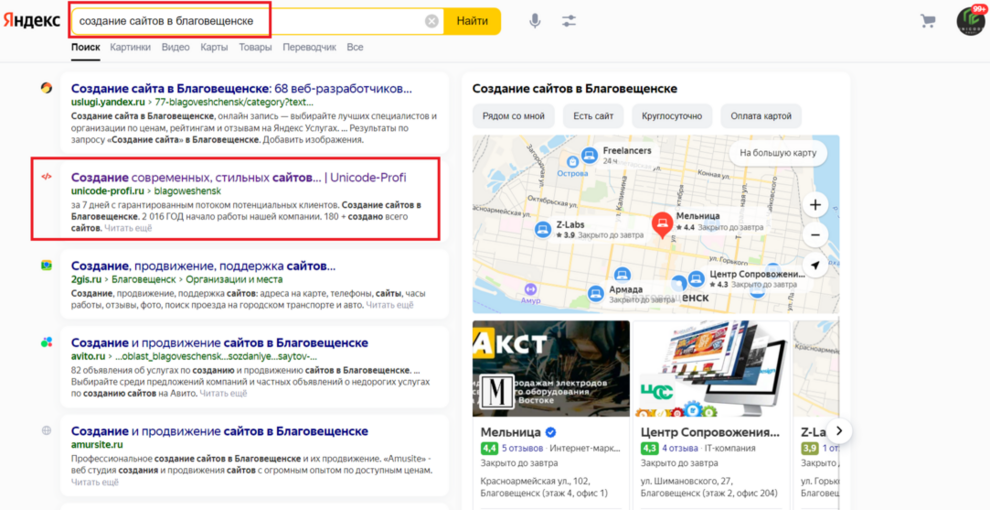Screen dimensions: 990x510
Task: Open Создание, продвижение, поддержка сайтов result
Action: tap(203, 266)
